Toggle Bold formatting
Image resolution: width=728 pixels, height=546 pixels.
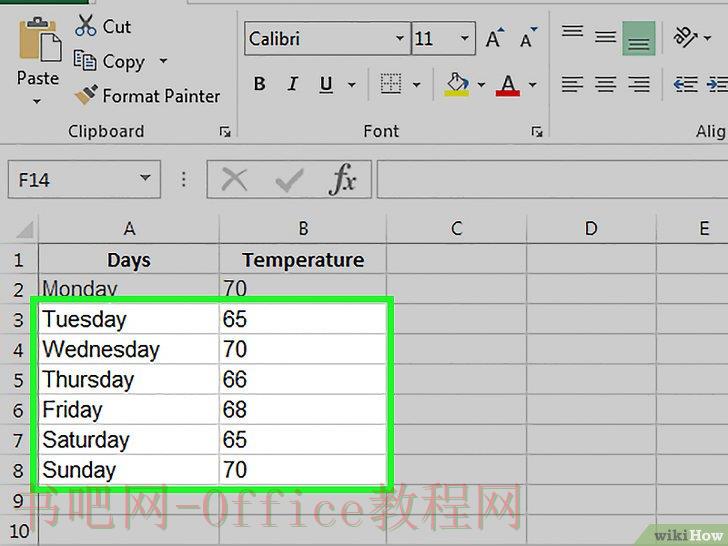point(260,84)
